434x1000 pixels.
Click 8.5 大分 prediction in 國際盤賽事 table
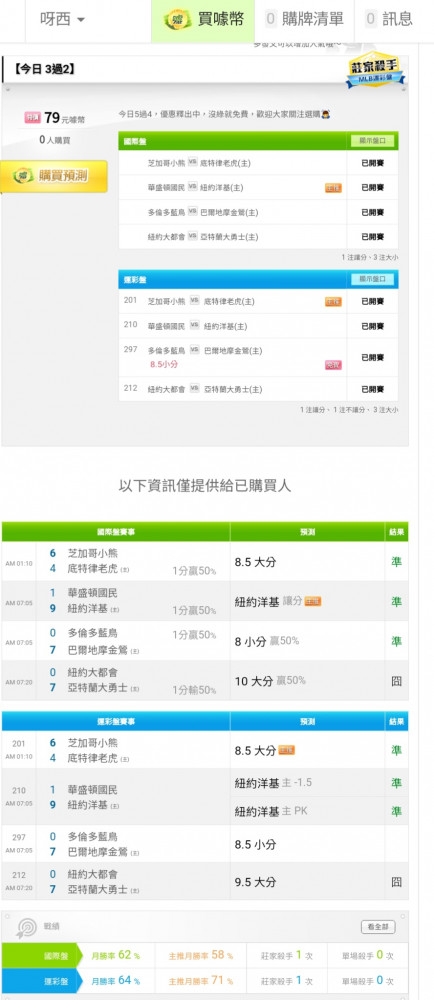tap(256, 562)
